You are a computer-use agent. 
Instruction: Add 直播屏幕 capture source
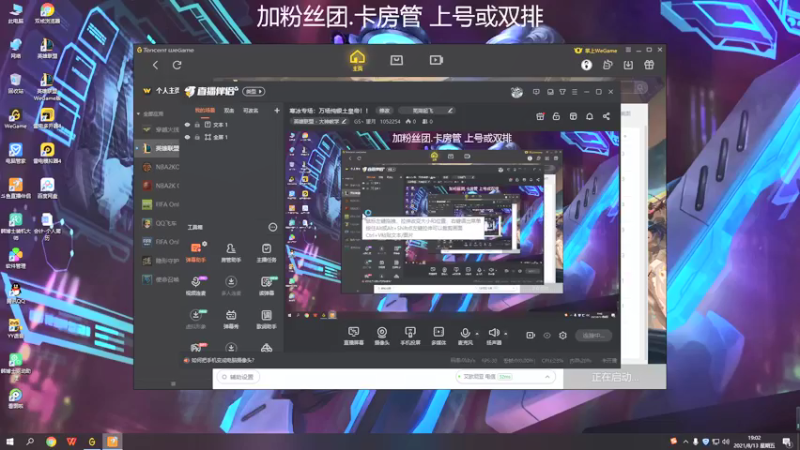[354, 336]
